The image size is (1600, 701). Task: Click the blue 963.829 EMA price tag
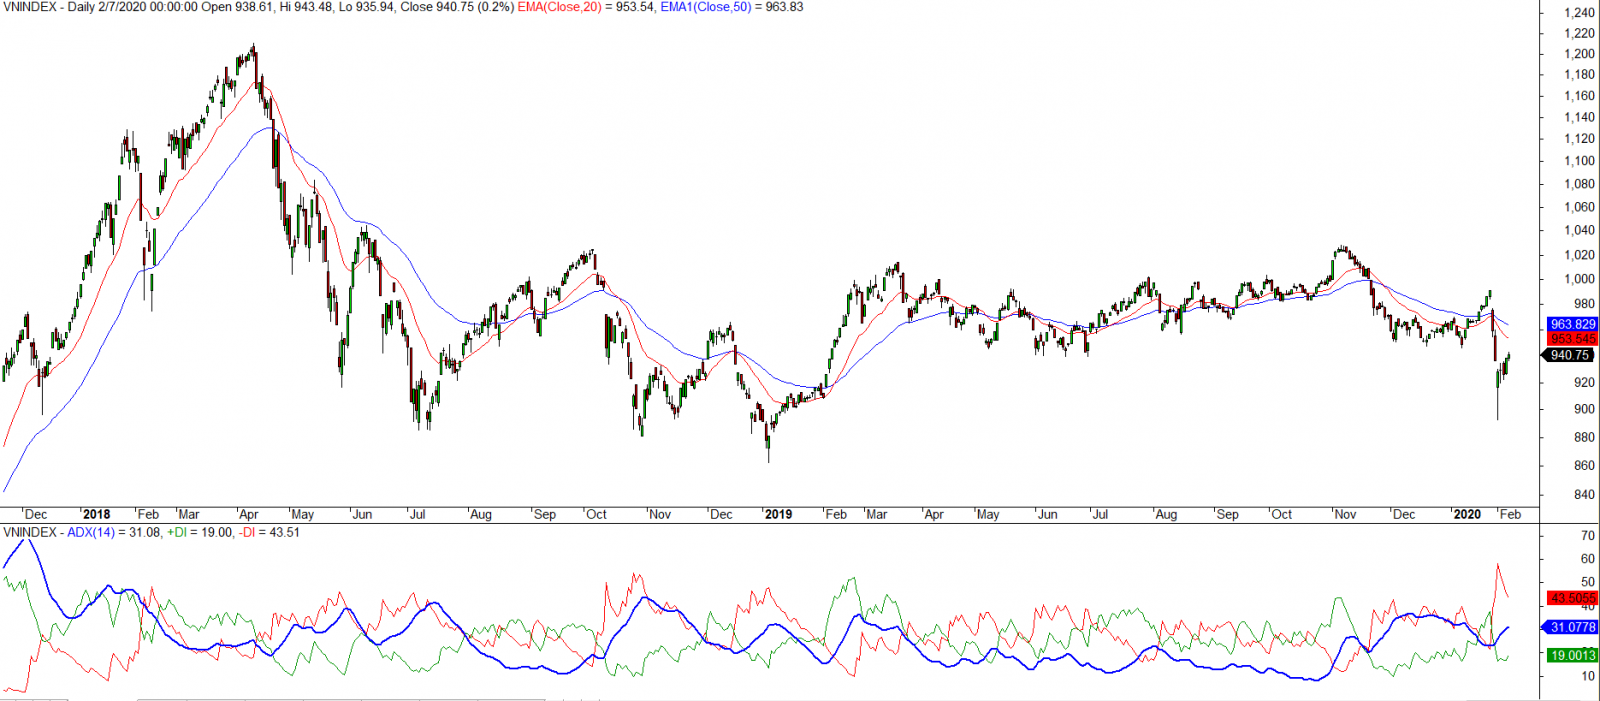[1572, 324]
